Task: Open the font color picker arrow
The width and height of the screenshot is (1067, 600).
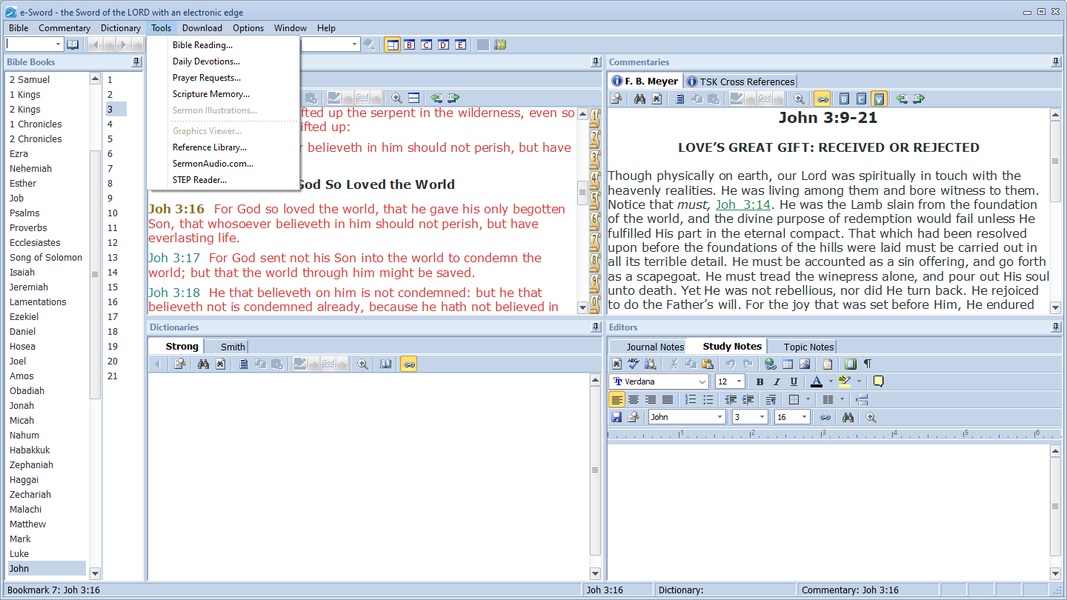Action: pyautogui.click(x=830, y=382)
